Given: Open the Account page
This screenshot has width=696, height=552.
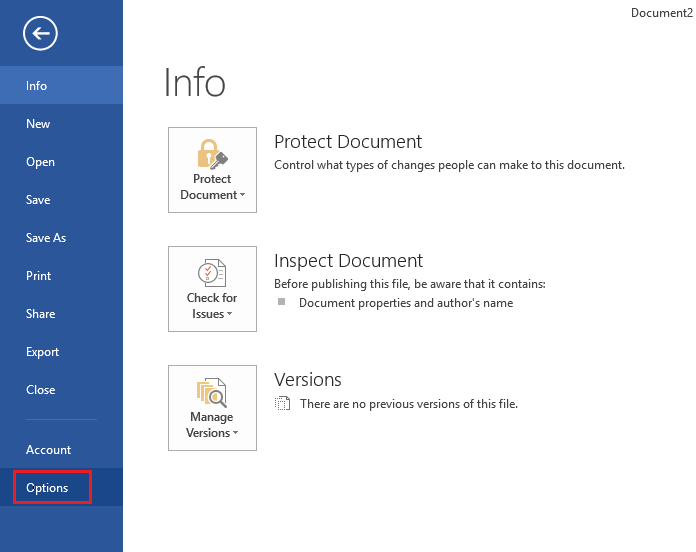Looking at the screenshot, I should tap(61, 449).
